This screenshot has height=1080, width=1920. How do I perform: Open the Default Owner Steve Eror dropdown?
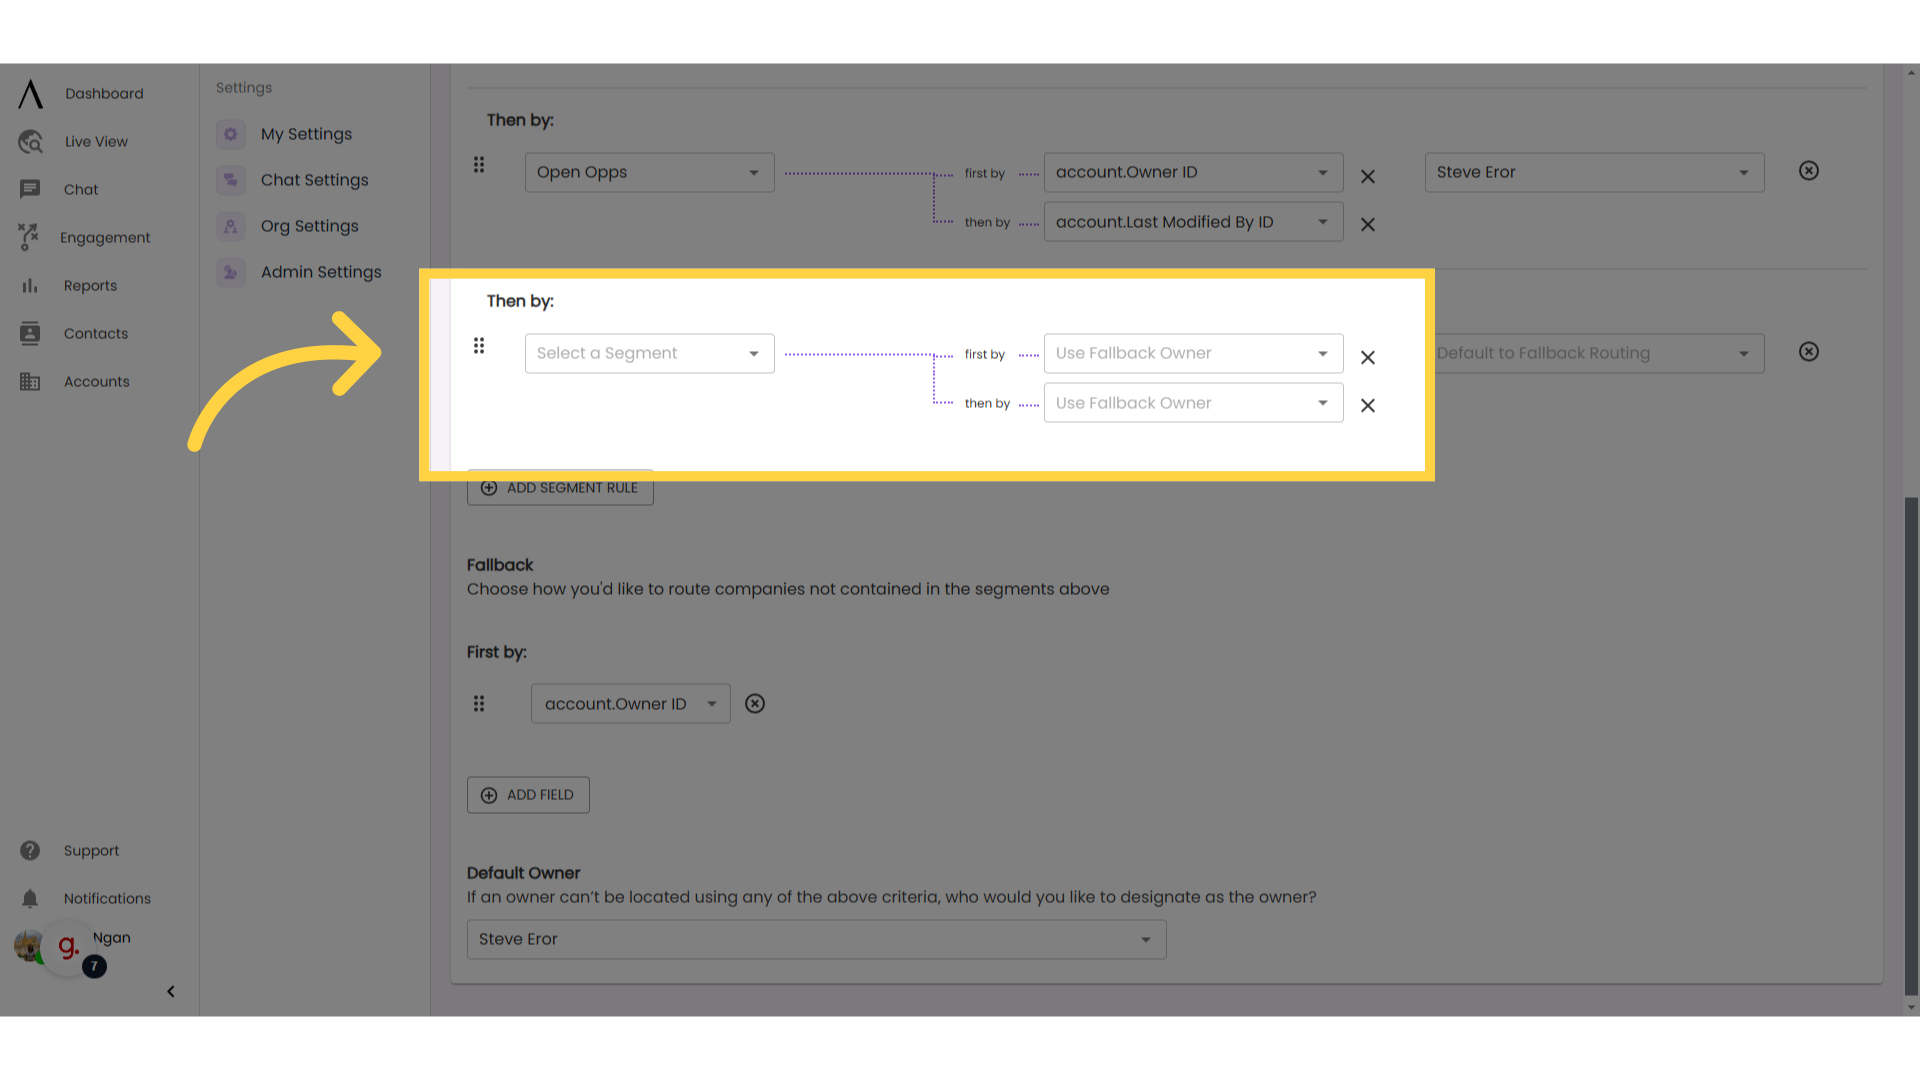tap(816, 940)
